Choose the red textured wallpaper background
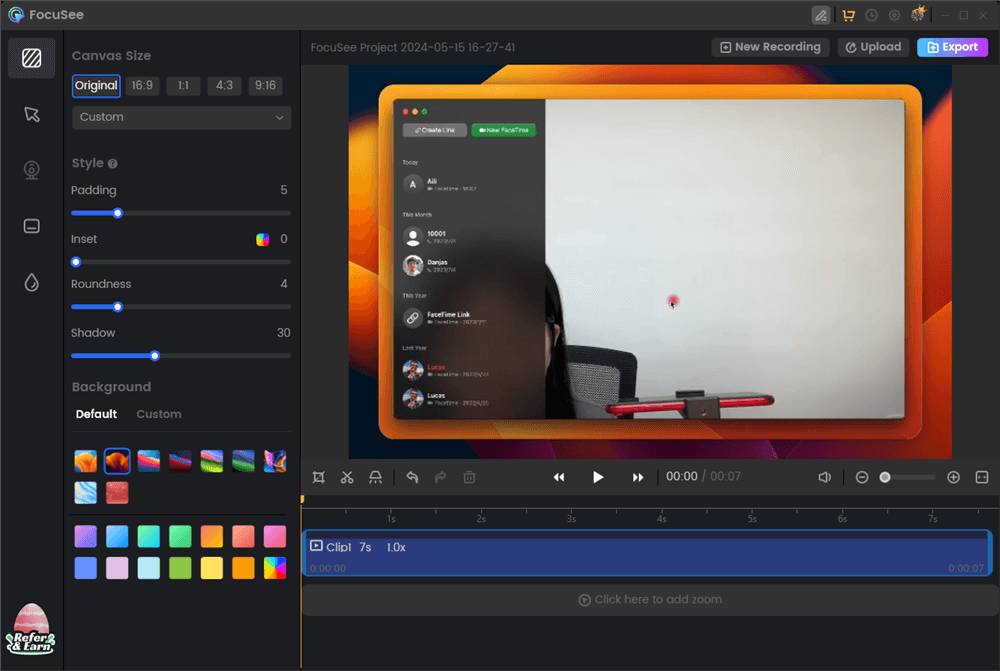The width and height of the screenshot is (1000, 671). (117, 492)
